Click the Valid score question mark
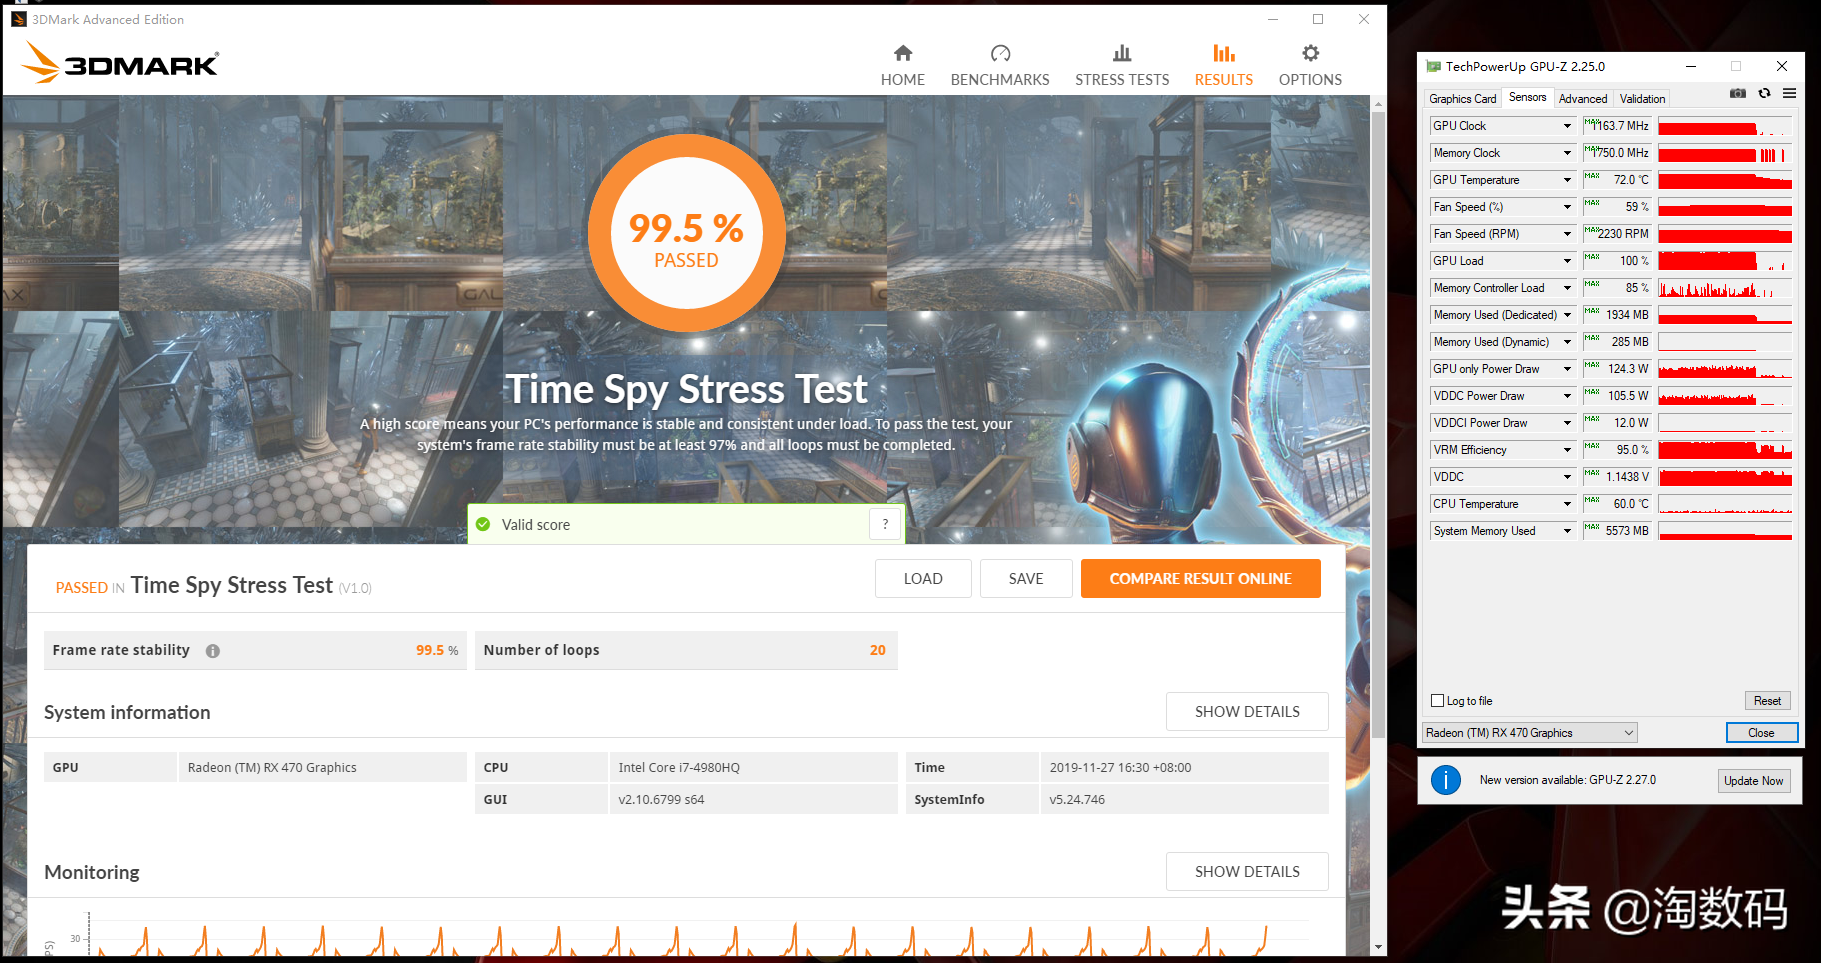 pyautogui.click(x=885, y=524)
